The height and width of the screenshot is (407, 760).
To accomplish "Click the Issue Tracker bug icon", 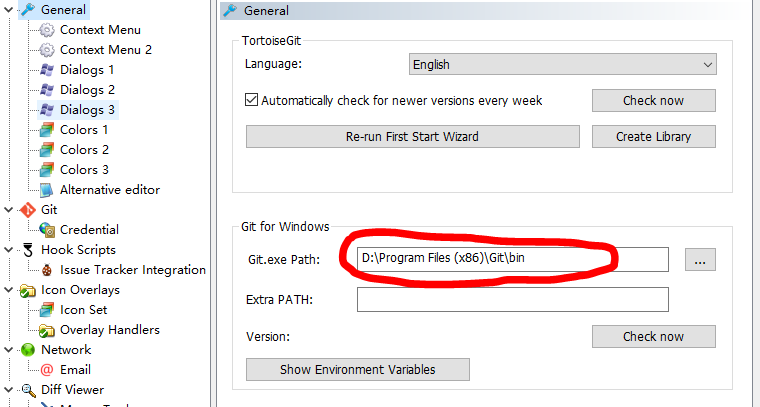I will (47, 270).
